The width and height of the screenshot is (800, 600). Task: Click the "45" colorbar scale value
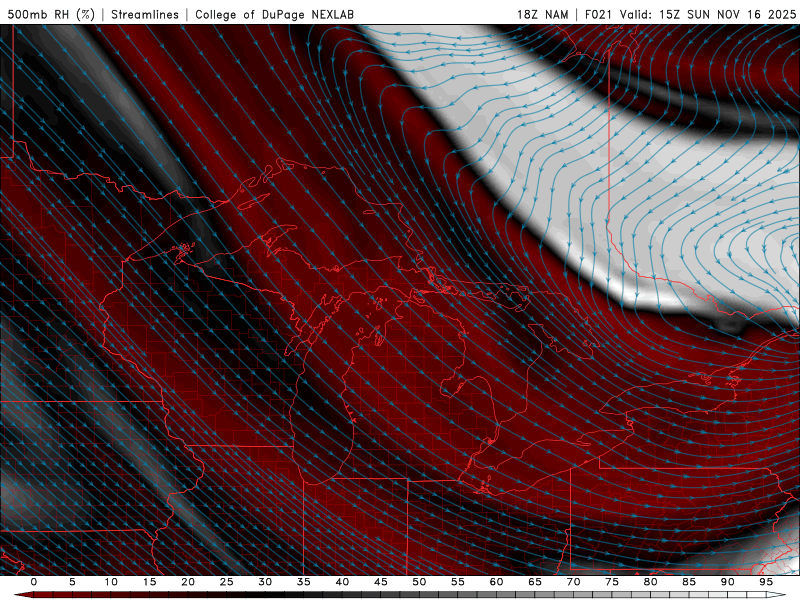click(x=381, y=582)
